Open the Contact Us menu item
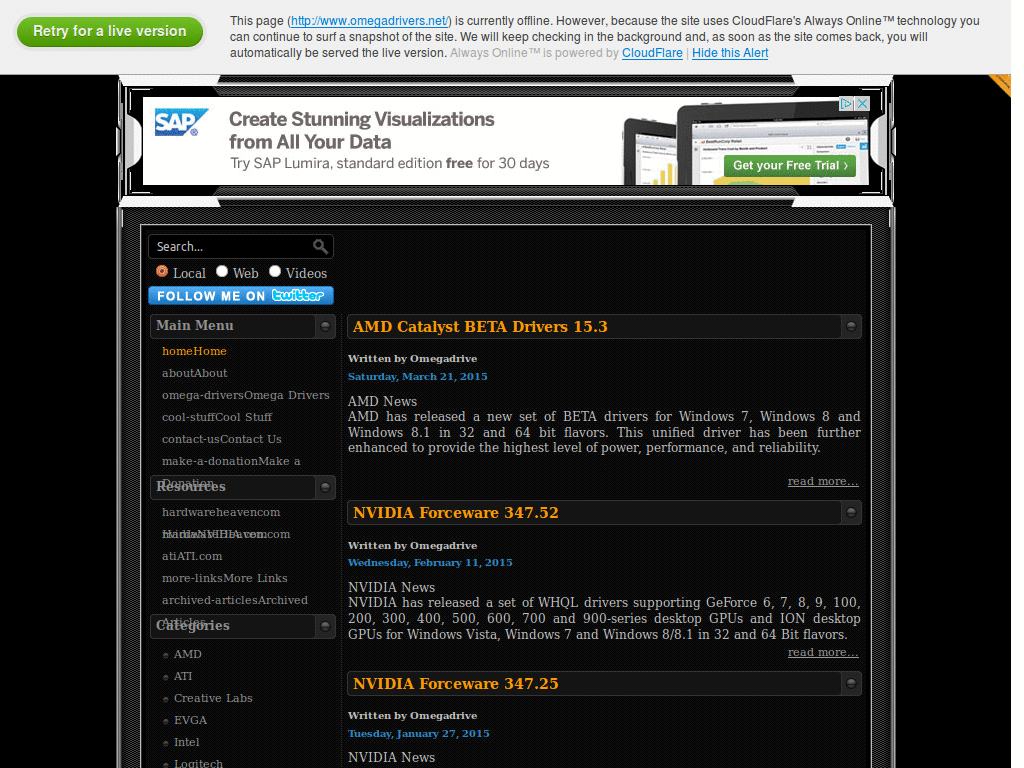The height and width of the screenshot is (768, 1024). (x=221, y=439)
